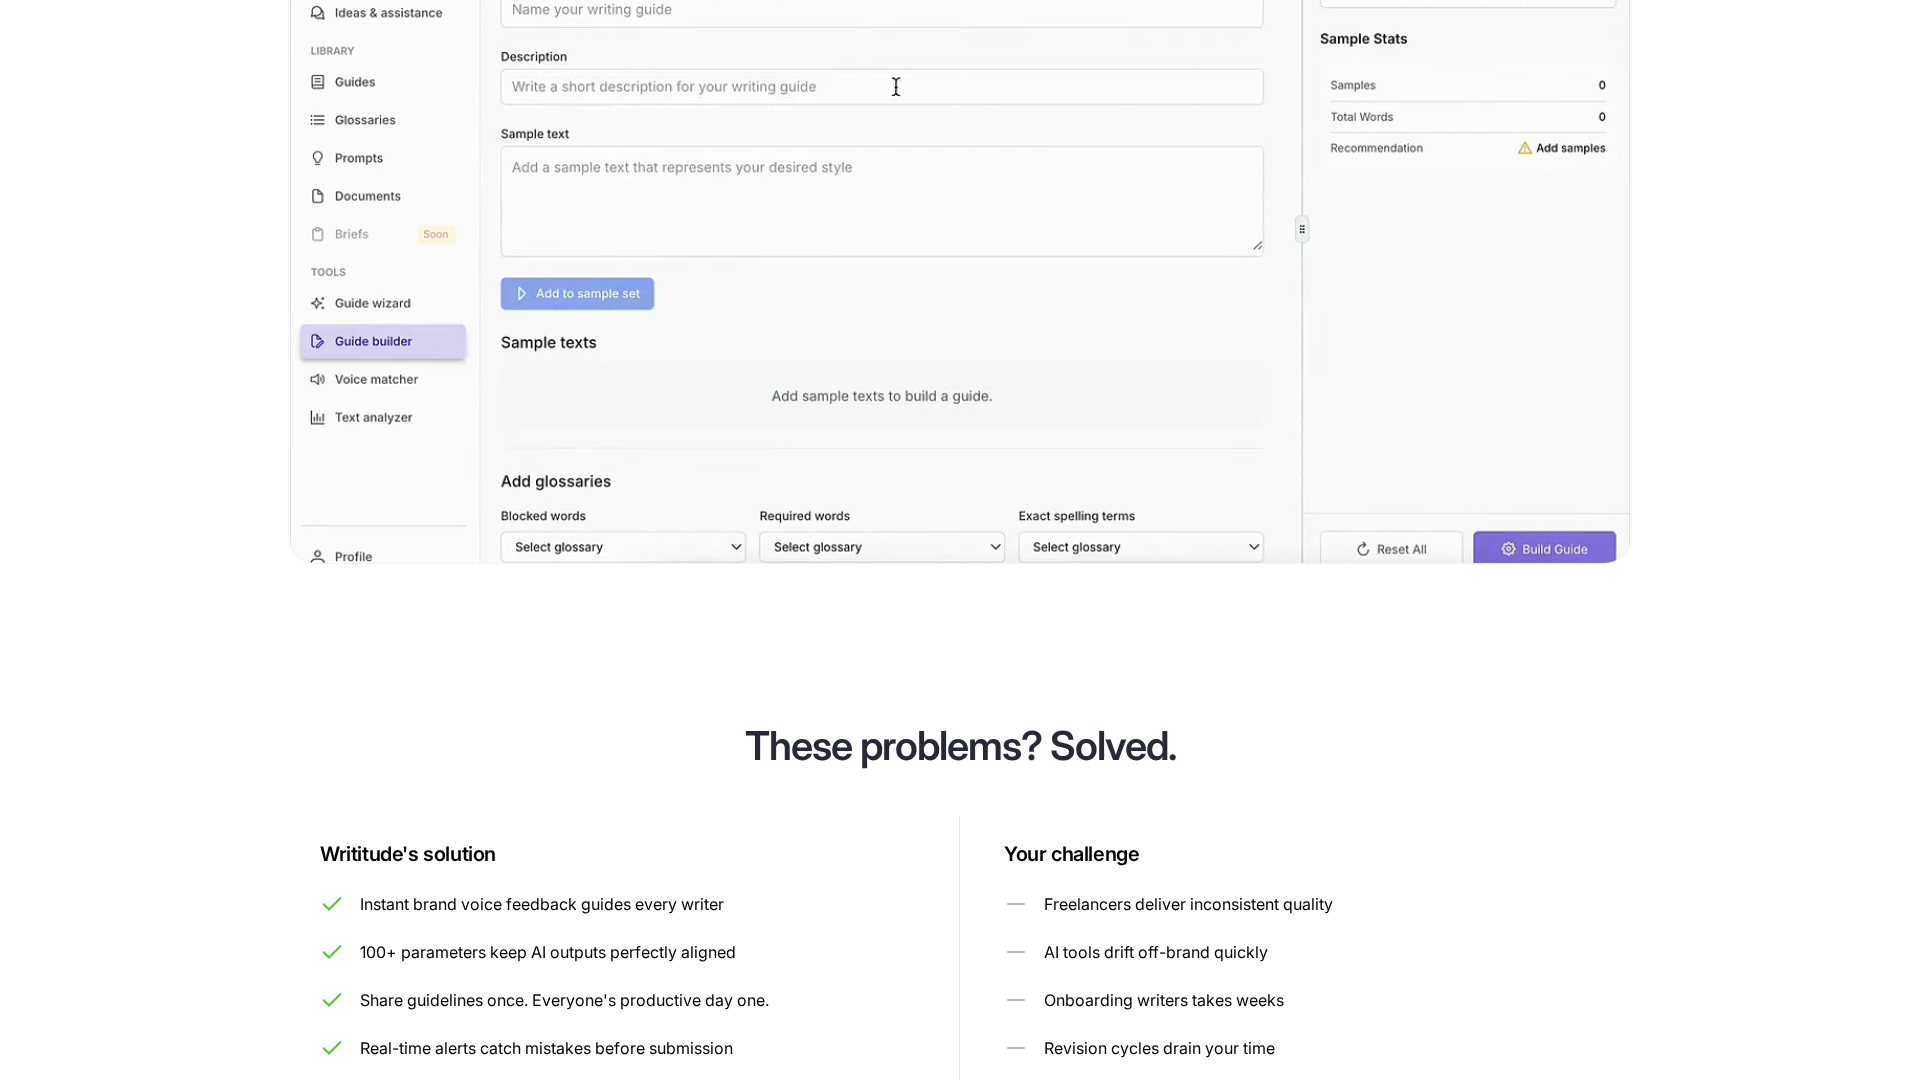1920x1080 pixels.
Task: Click the Guides list icon in sidebar
Action: (318, 82)
